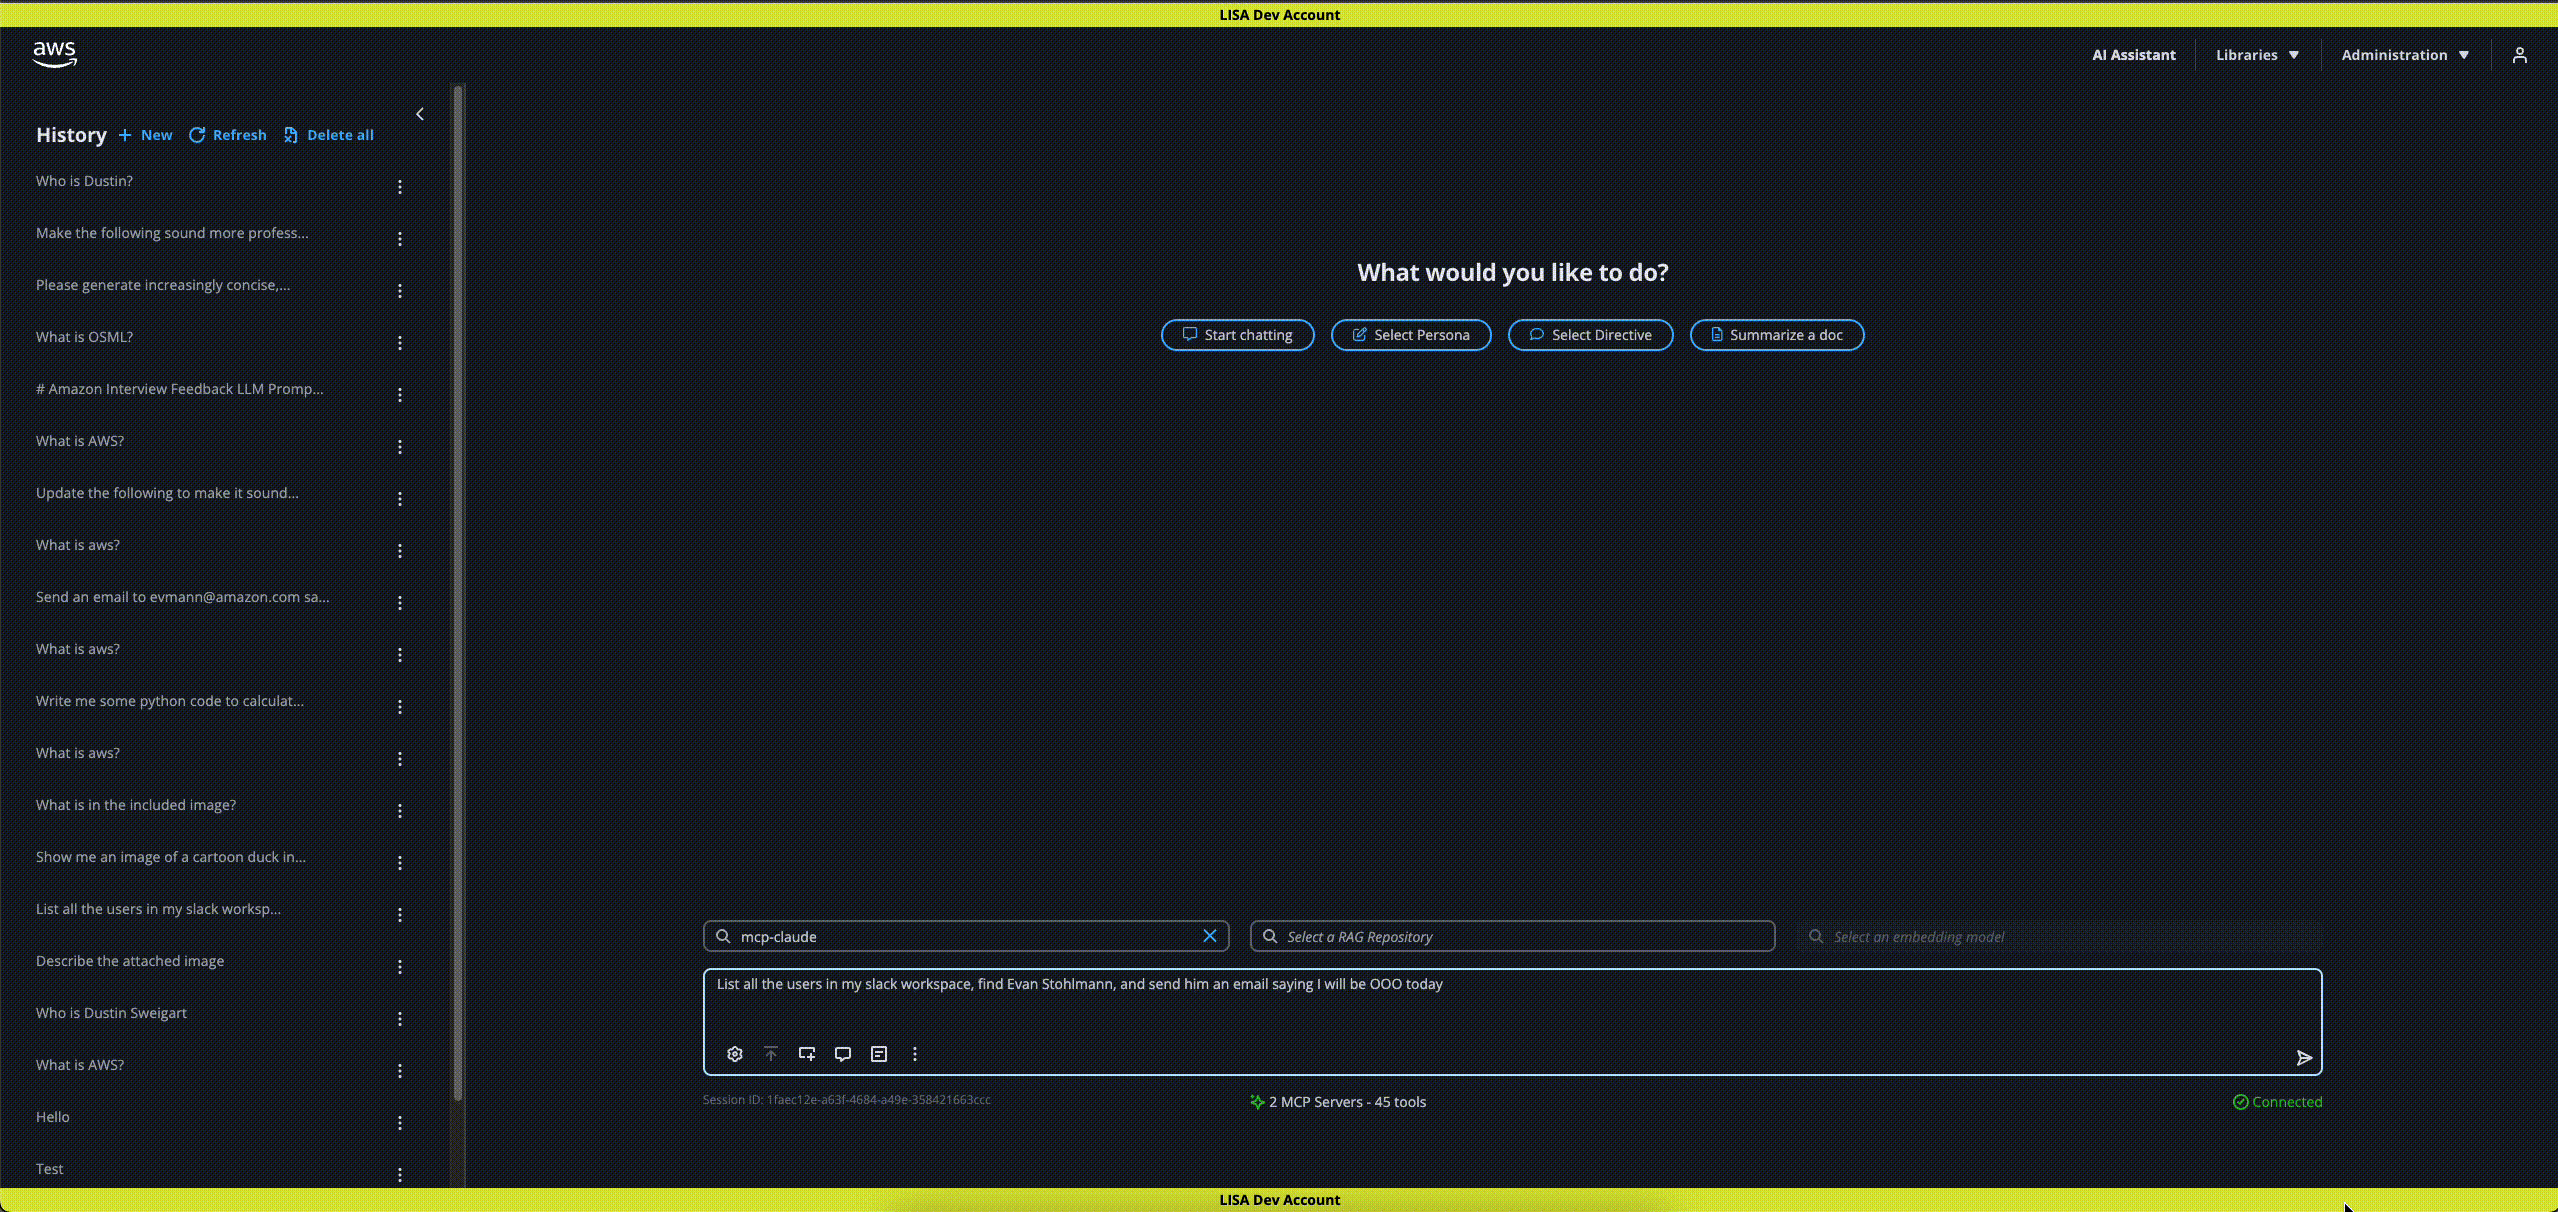Open options for 'Amazon Interview Feedback' session
2558x1212 pixels.
tap(400, 395)
